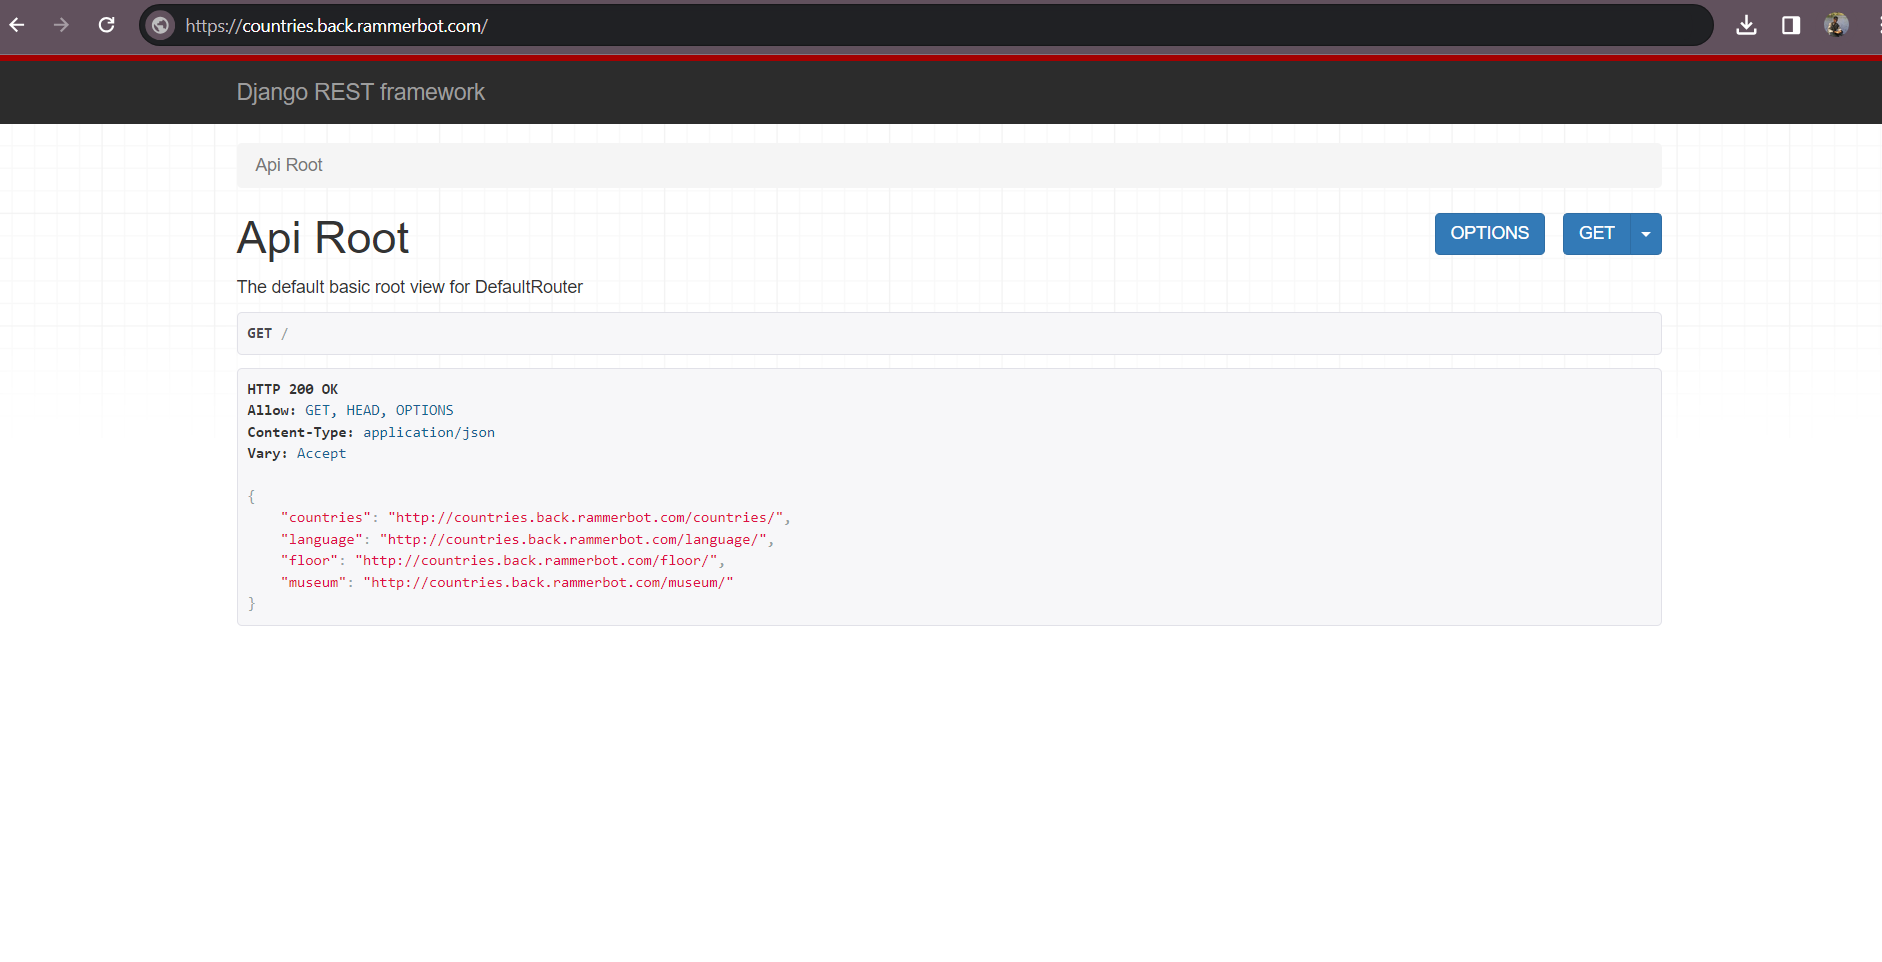This screenshot has width=1882, height=962.
Task: Toggle the browser side panel
Action: pyautogui.click(x=1791, y=25)
